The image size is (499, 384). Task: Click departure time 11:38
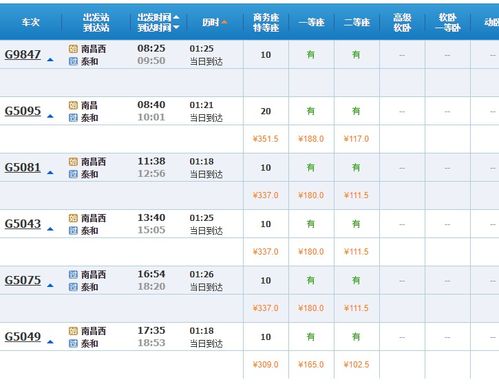(151, 161)
